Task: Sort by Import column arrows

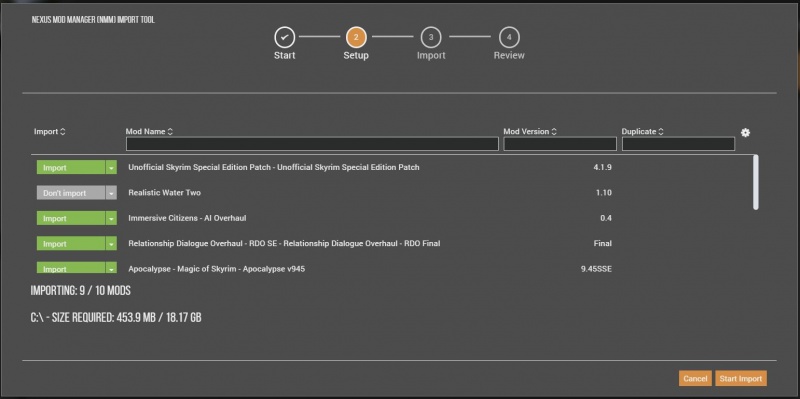Action: click(x=63, y=132)
